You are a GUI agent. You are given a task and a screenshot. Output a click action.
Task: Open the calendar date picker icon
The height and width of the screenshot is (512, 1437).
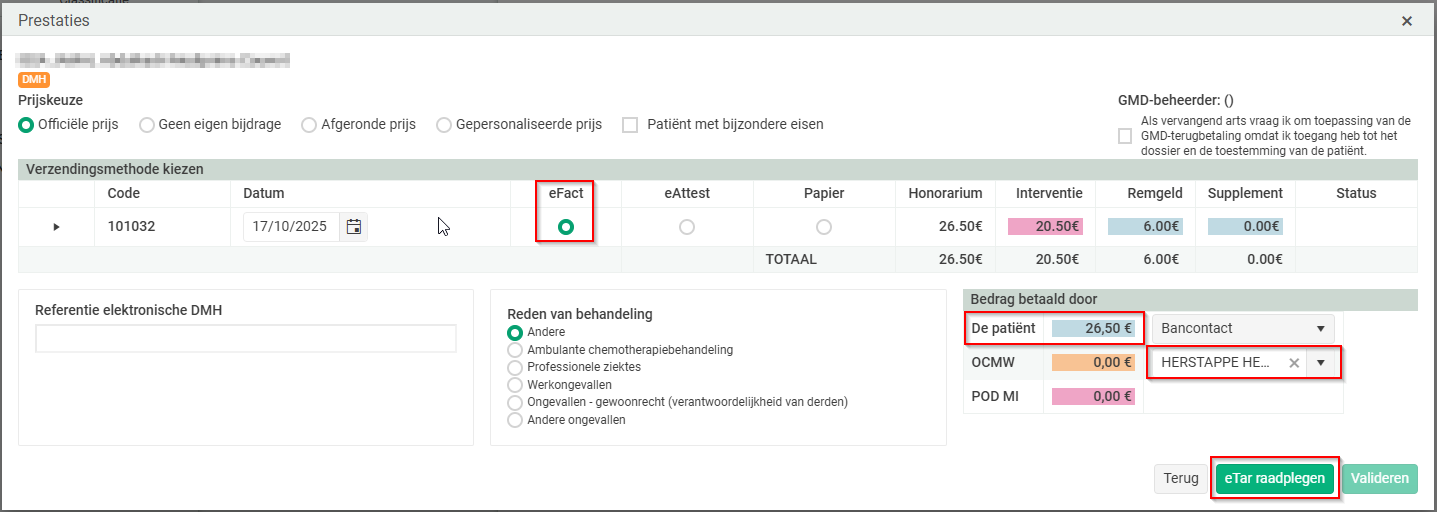[353, 227]
